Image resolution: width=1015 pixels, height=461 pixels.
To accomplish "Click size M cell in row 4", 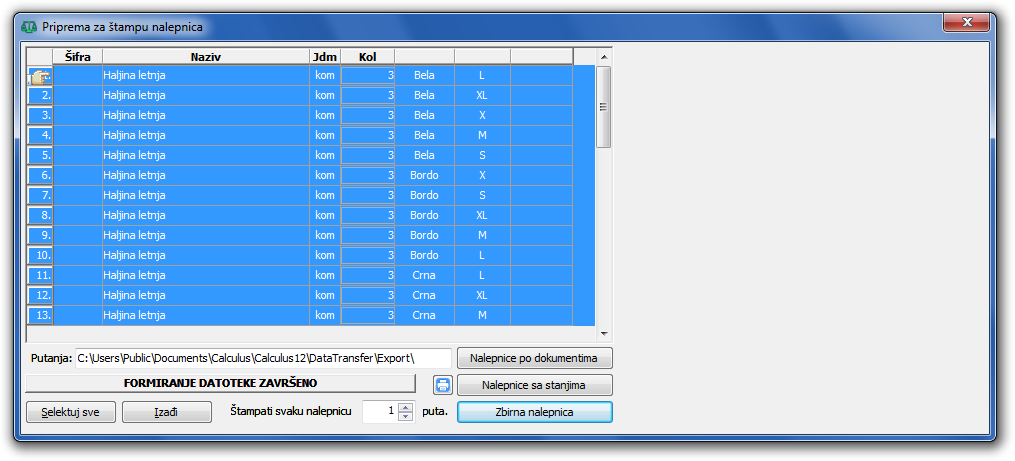I will [482, 135].
